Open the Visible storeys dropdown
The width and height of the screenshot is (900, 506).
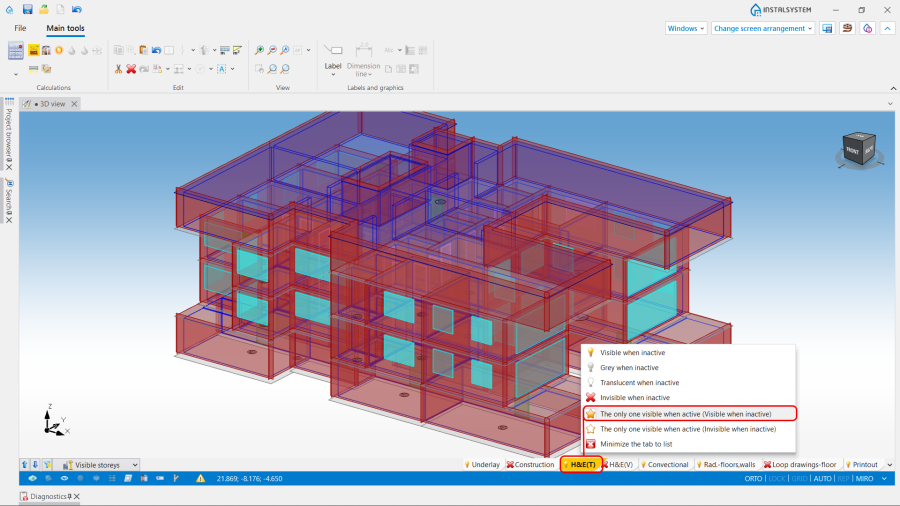point(99,465)
